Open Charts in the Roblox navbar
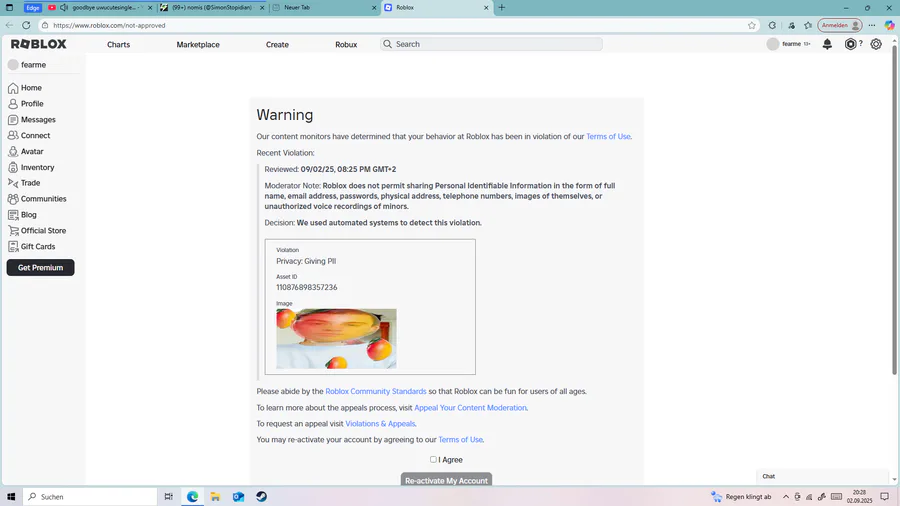The image size is (900, 506). click(x=118, y=44)
